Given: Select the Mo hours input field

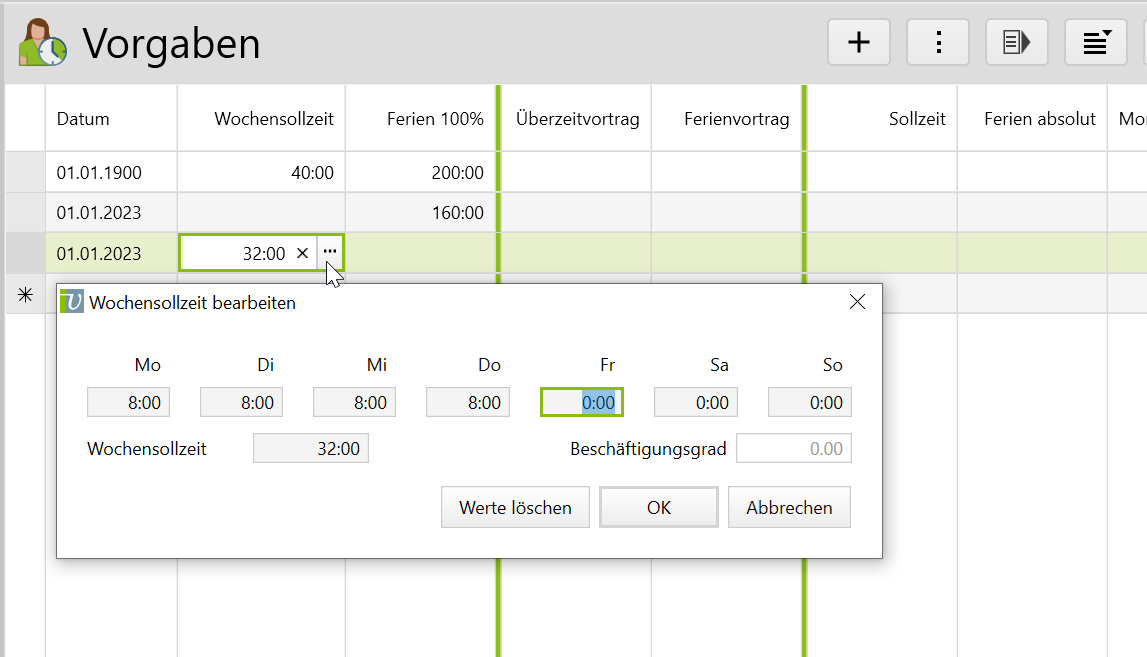Looking at the screenshot, I should [128, 403].
